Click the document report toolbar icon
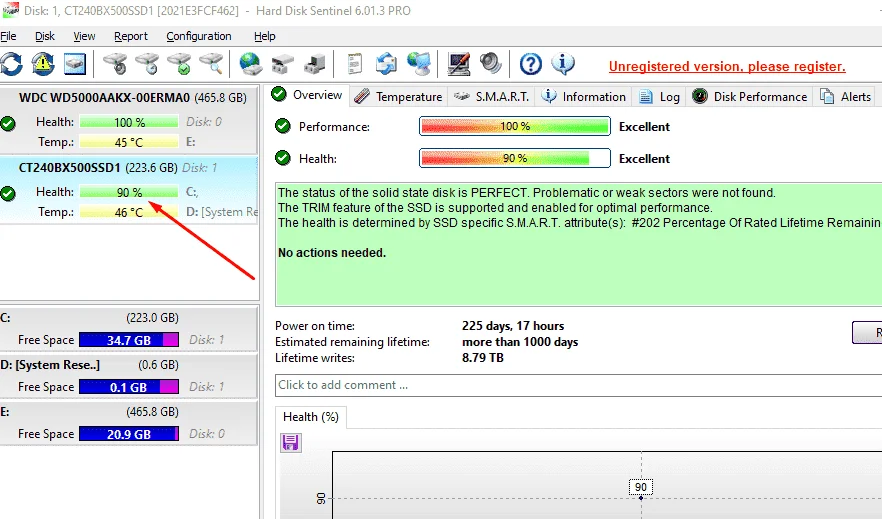The height and width of the screenshot is (519, 882). tap(354, 64)
